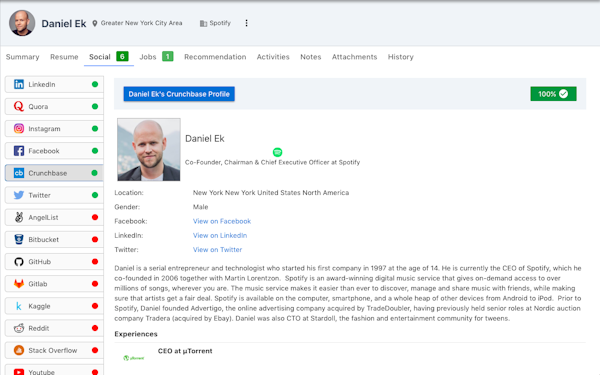Click the AngelList icon
Screen dimensions: 600x375
(x=19, y=217)
